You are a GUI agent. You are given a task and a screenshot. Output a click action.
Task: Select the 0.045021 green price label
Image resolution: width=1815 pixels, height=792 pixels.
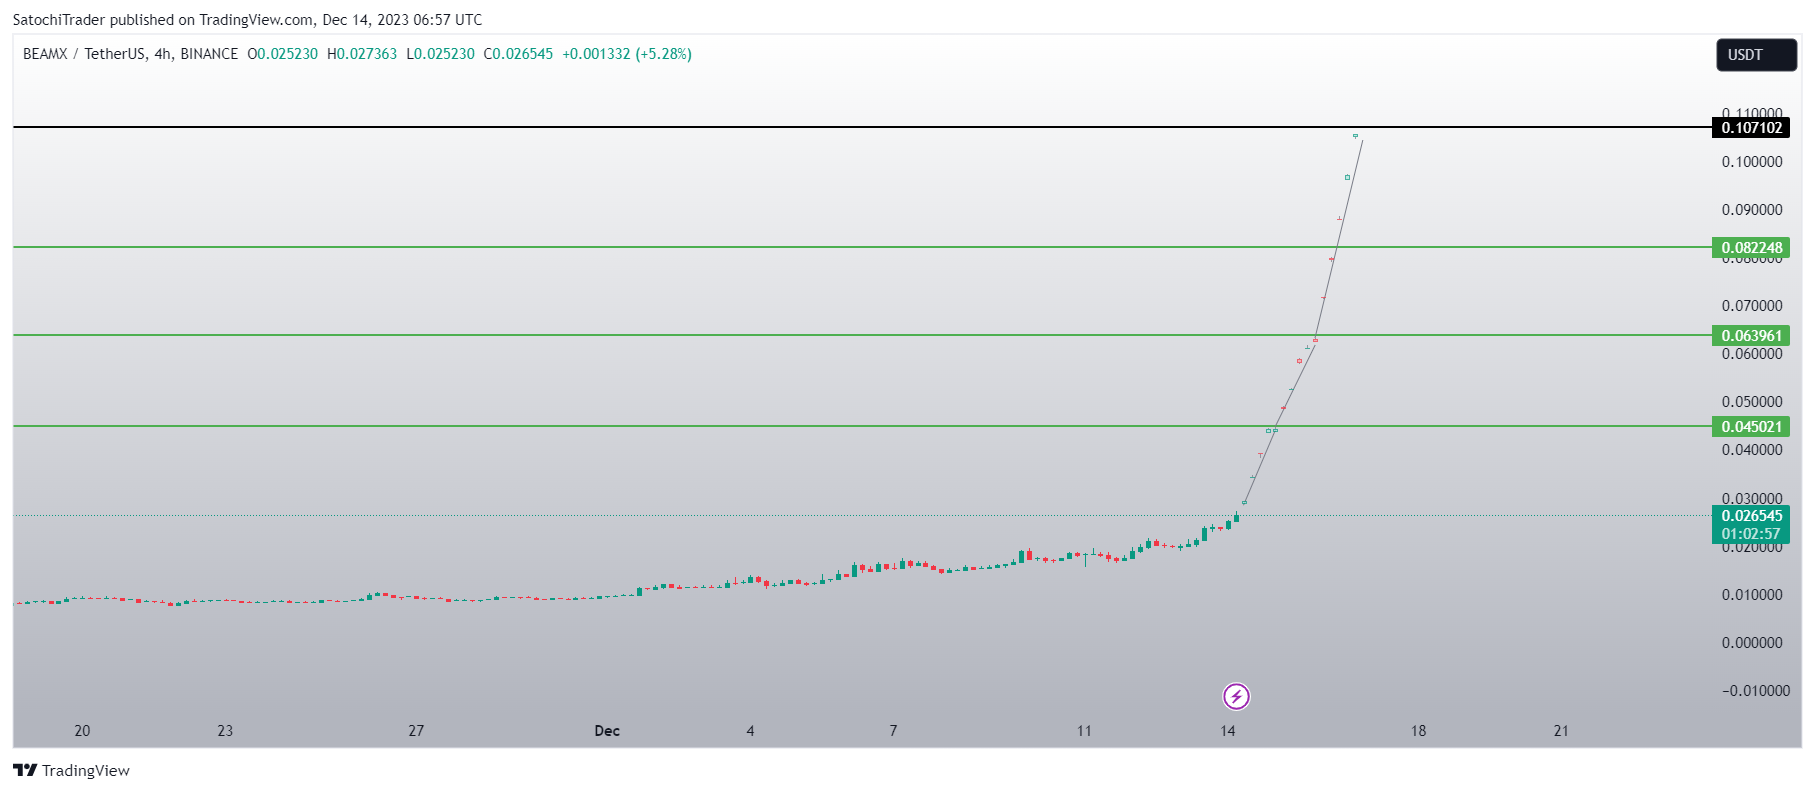(1751, 426)
